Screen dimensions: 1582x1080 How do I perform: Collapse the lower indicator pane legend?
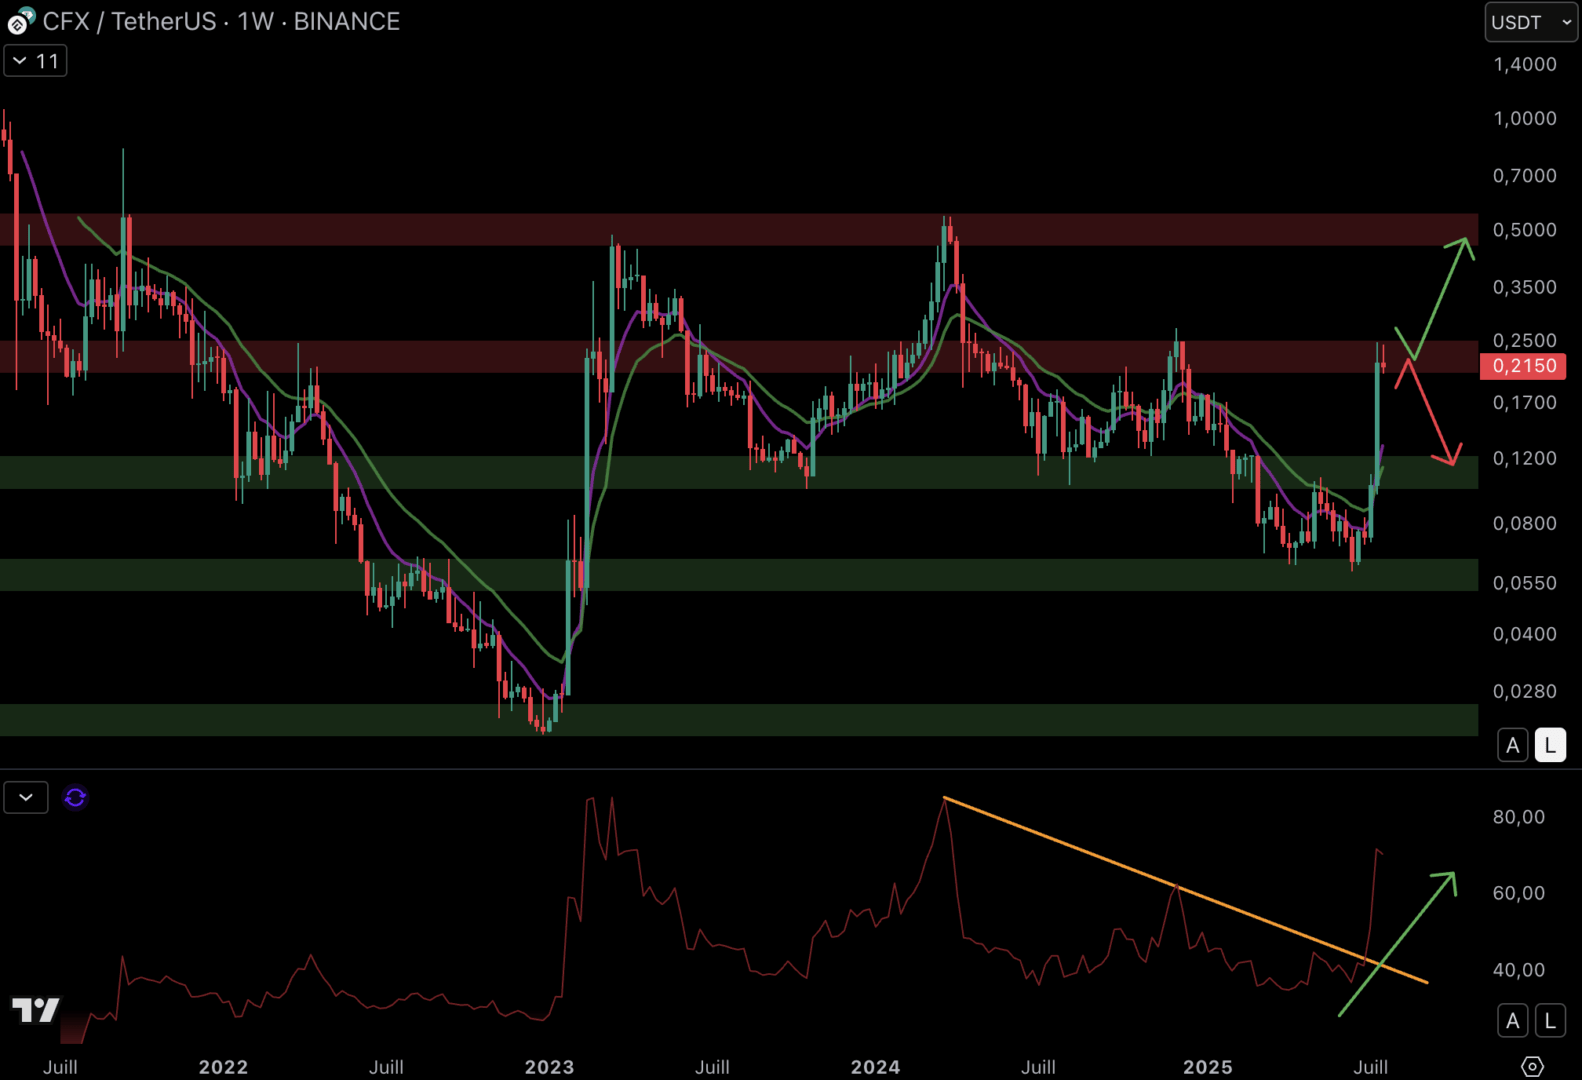point(26,797)
